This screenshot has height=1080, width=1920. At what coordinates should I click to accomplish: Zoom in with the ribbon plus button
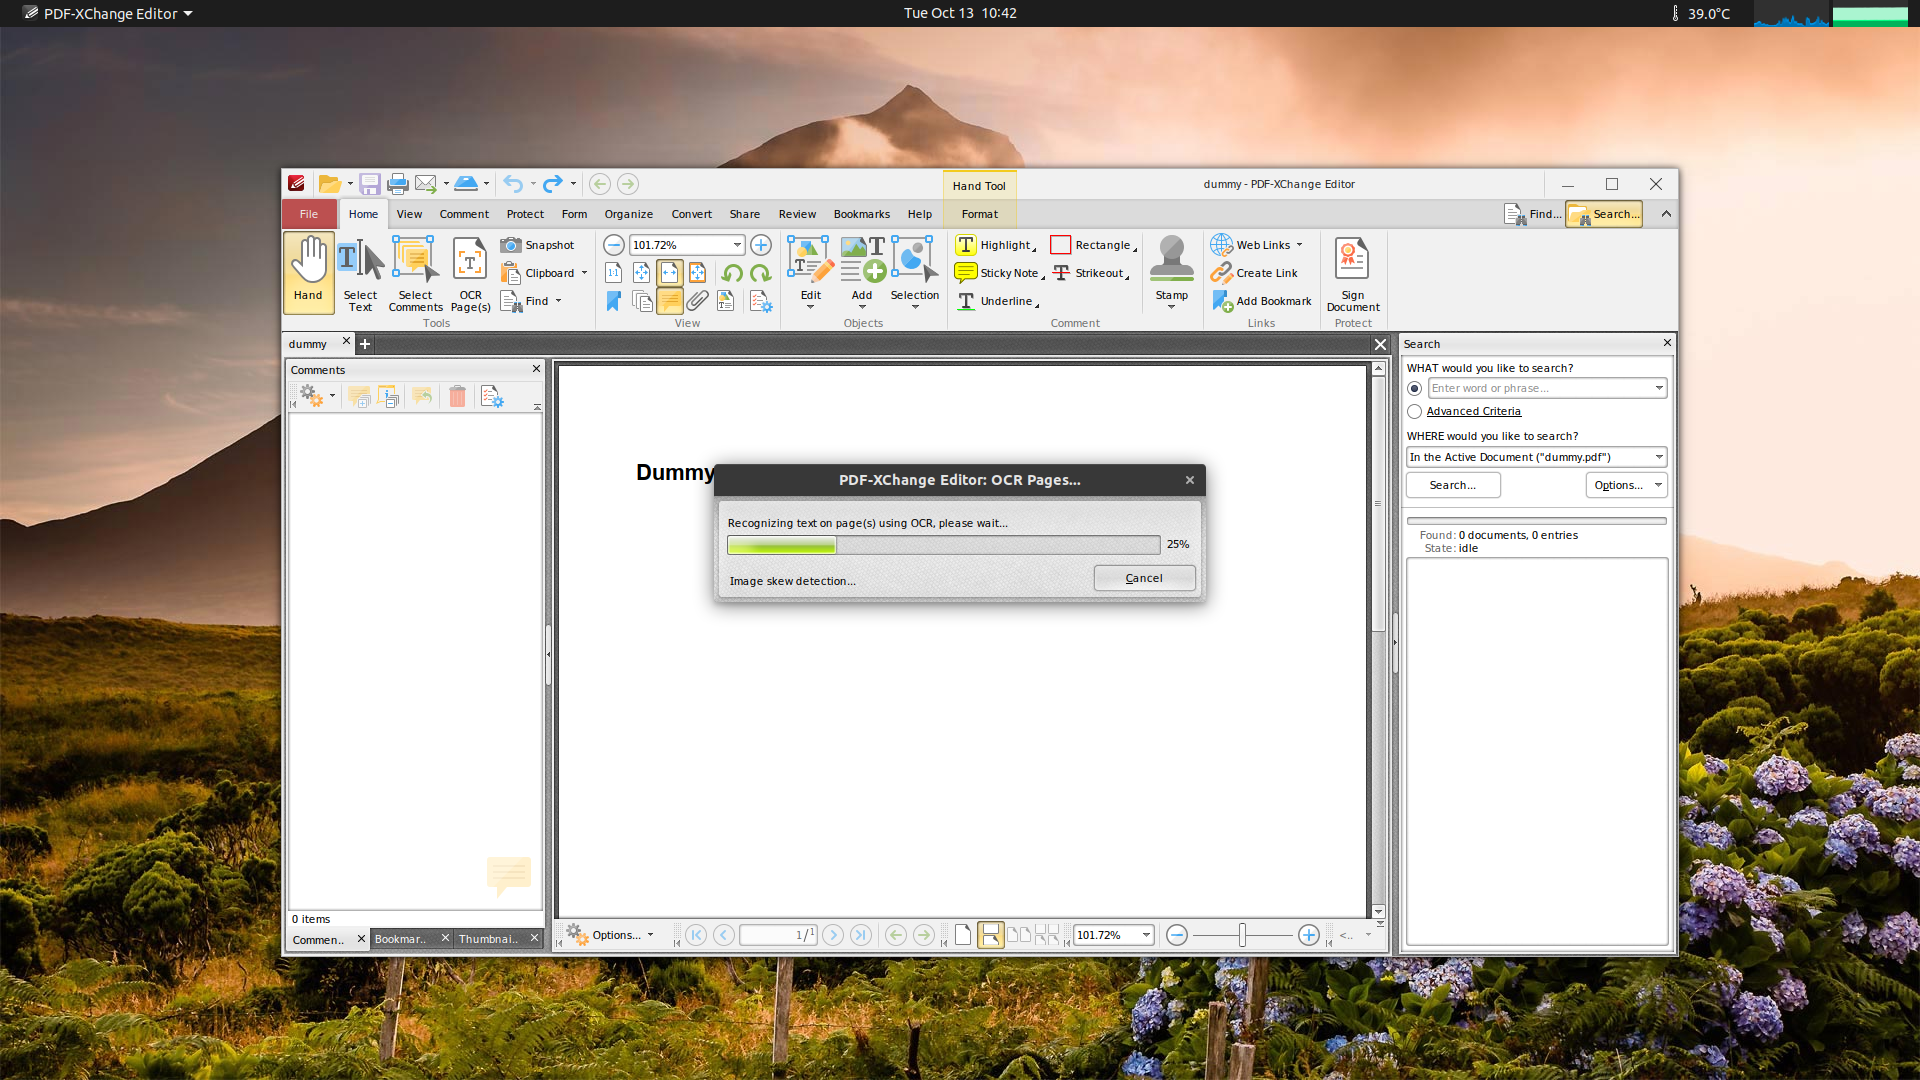761,245
